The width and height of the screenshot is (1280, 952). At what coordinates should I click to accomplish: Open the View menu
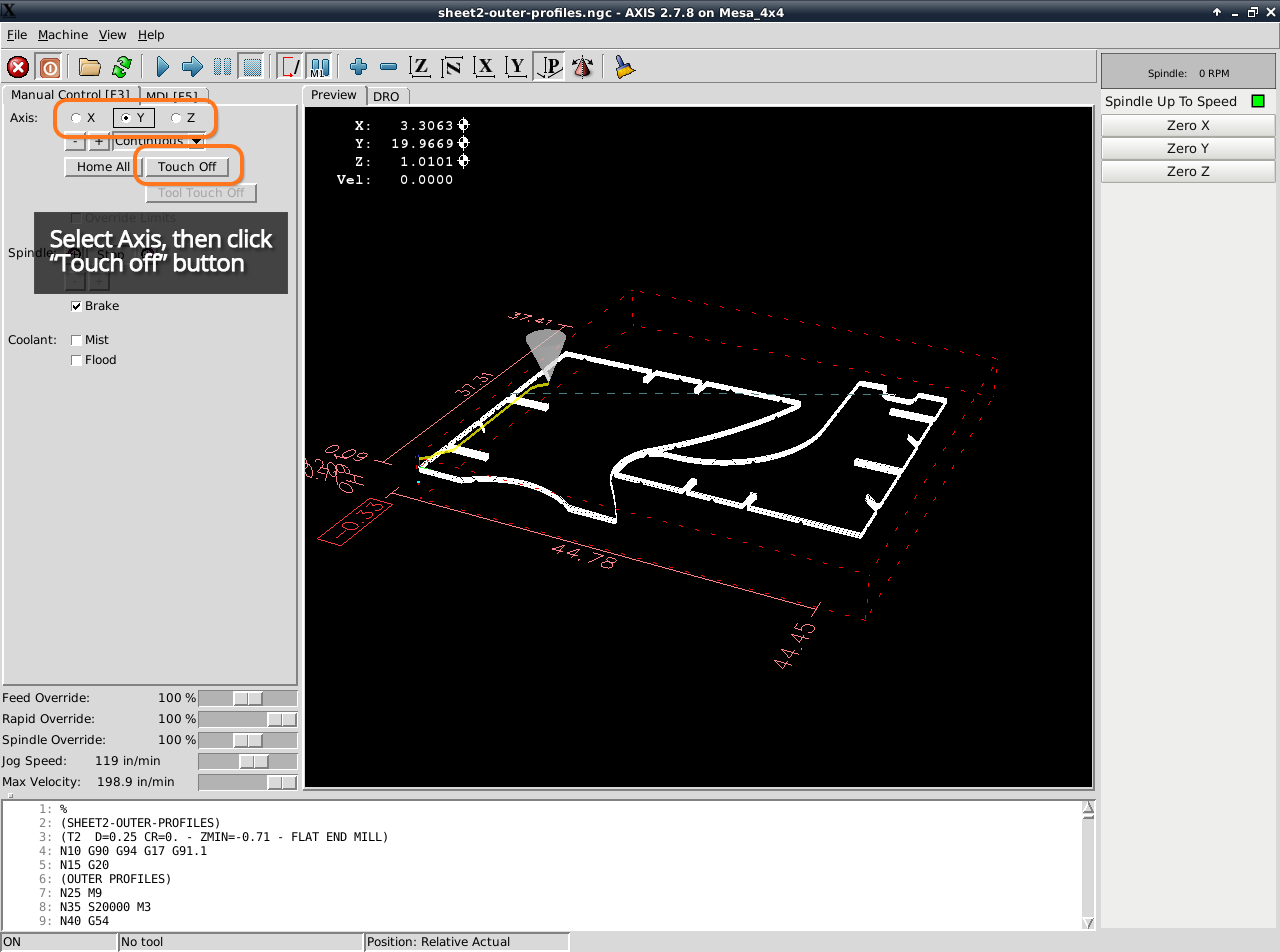113,34
